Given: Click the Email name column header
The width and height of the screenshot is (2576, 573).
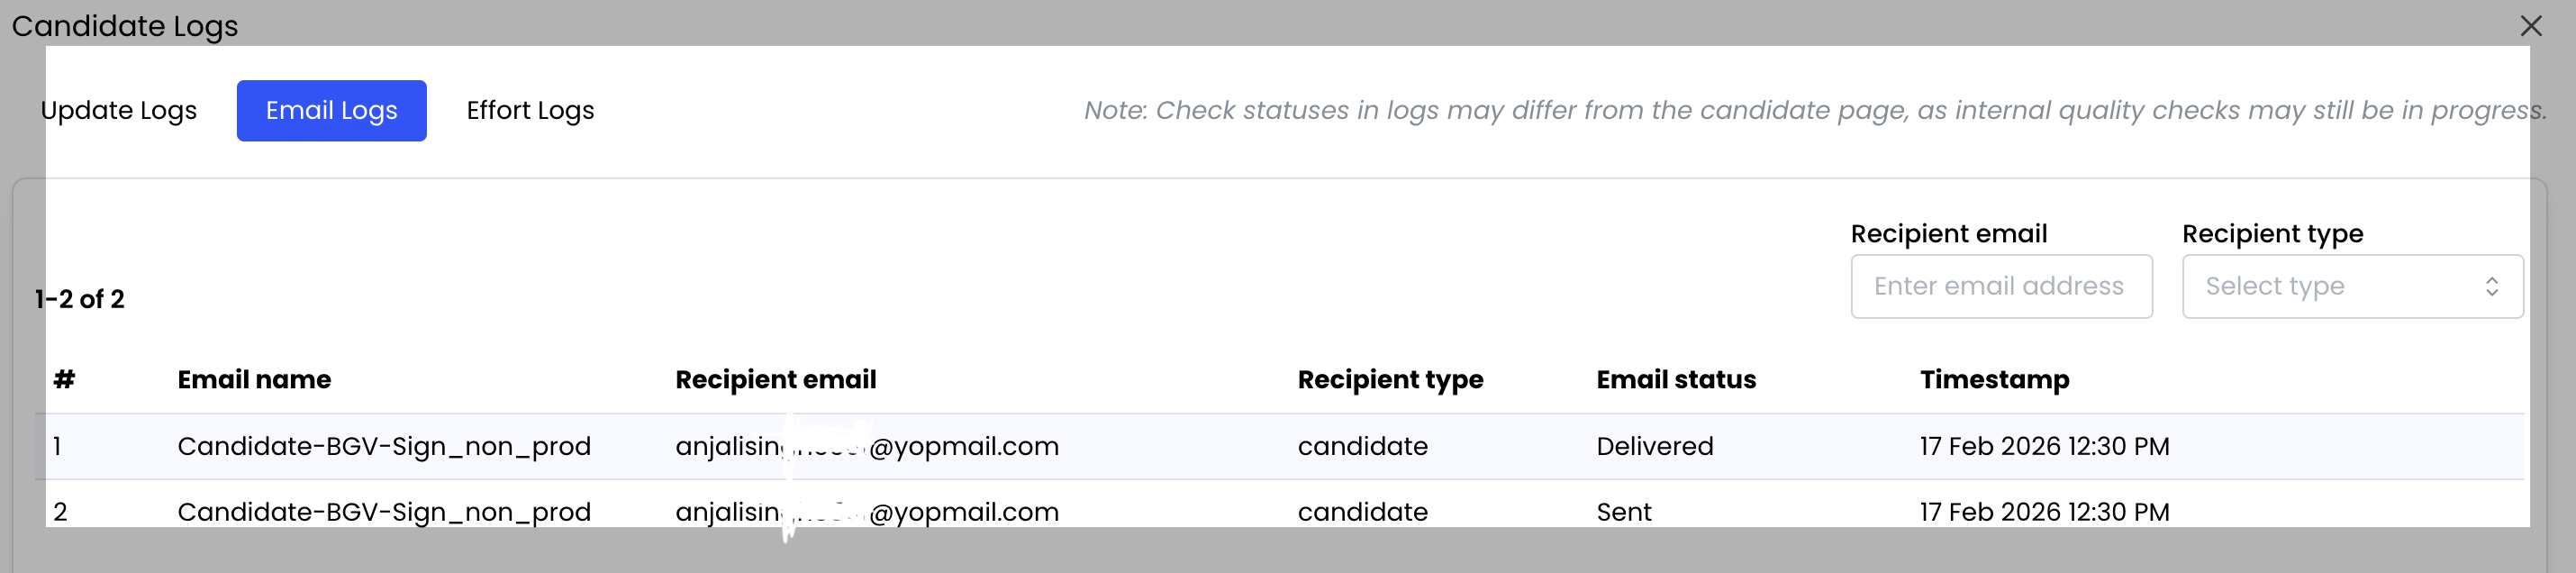Looking at the screenshot, I should [254, 380].
